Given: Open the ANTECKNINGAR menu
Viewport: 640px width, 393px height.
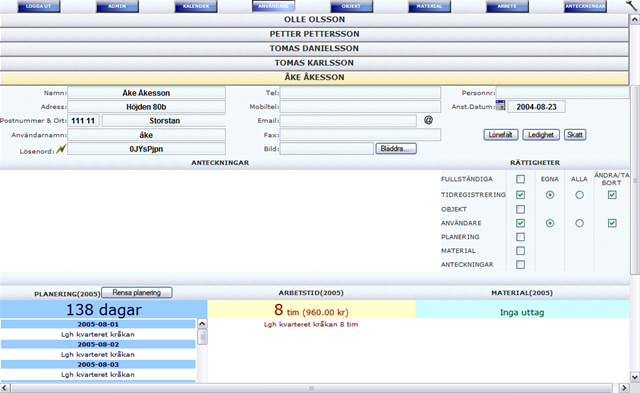Looking at the screenshot, I should (x=585, y=6).
